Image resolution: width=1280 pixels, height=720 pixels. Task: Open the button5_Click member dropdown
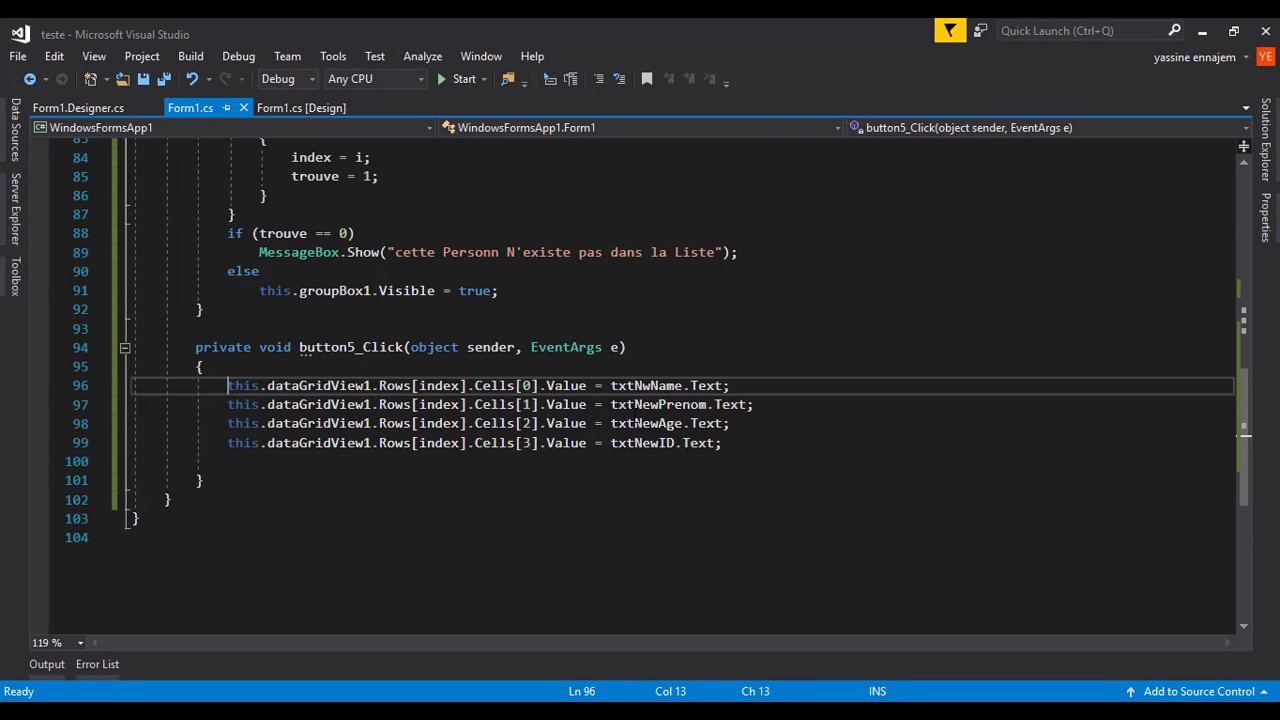click(1049, 128)
